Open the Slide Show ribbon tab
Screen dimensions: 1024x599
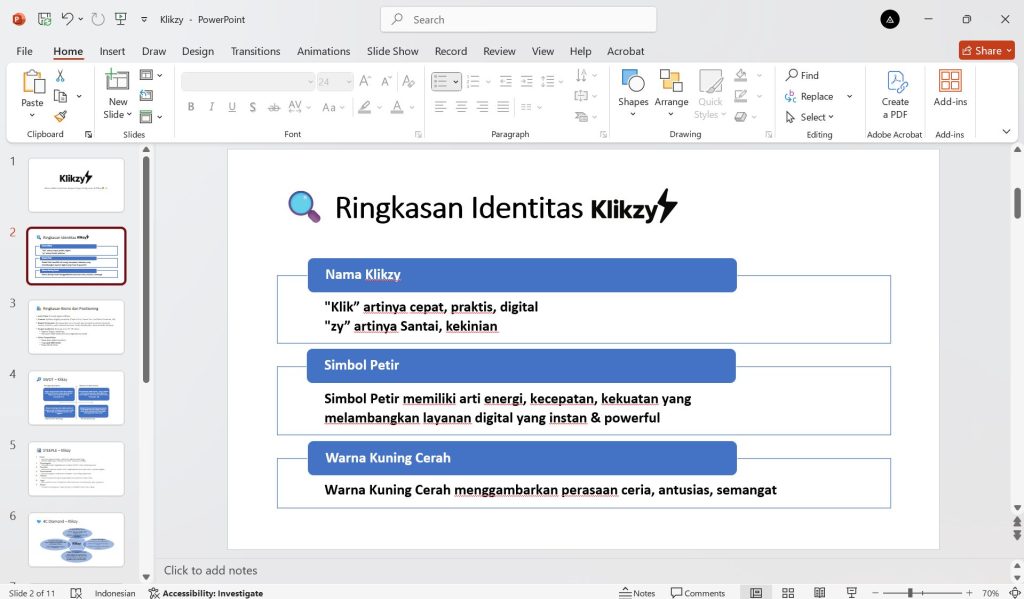(x=394, y=51)
